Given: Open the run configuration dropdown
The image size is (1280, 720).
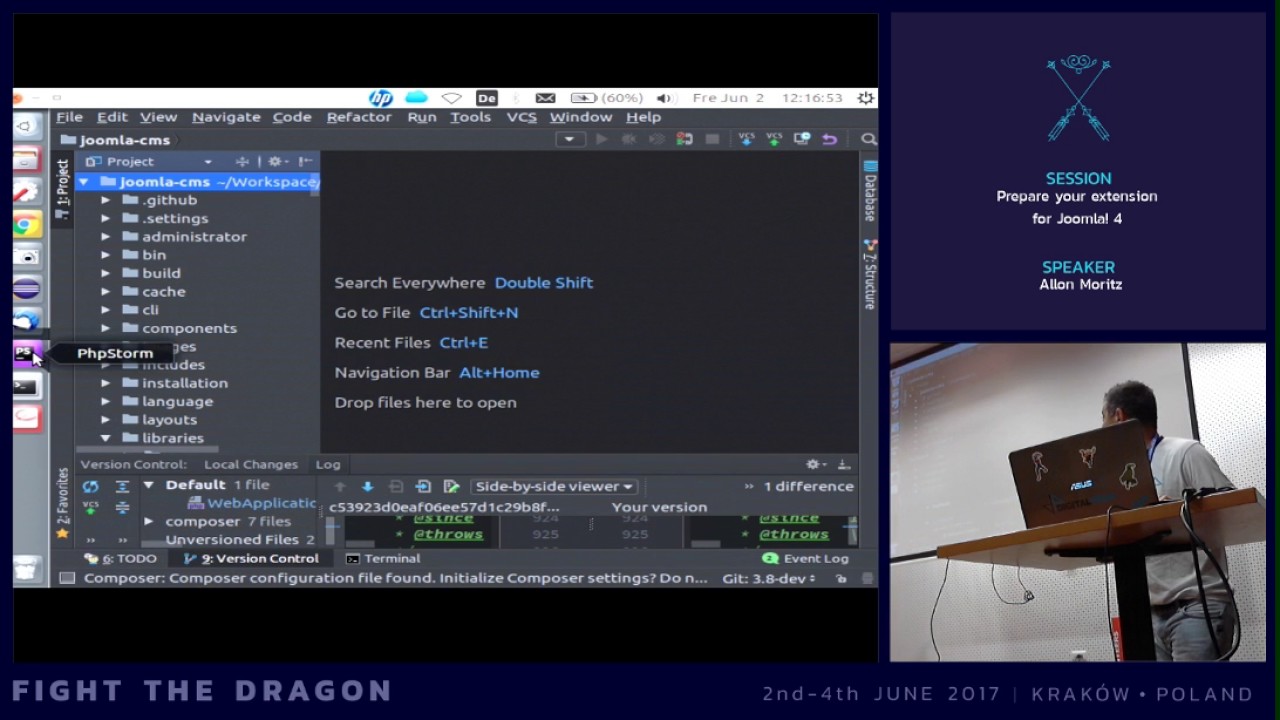Looking at the screenshot, I should [569, 139].
